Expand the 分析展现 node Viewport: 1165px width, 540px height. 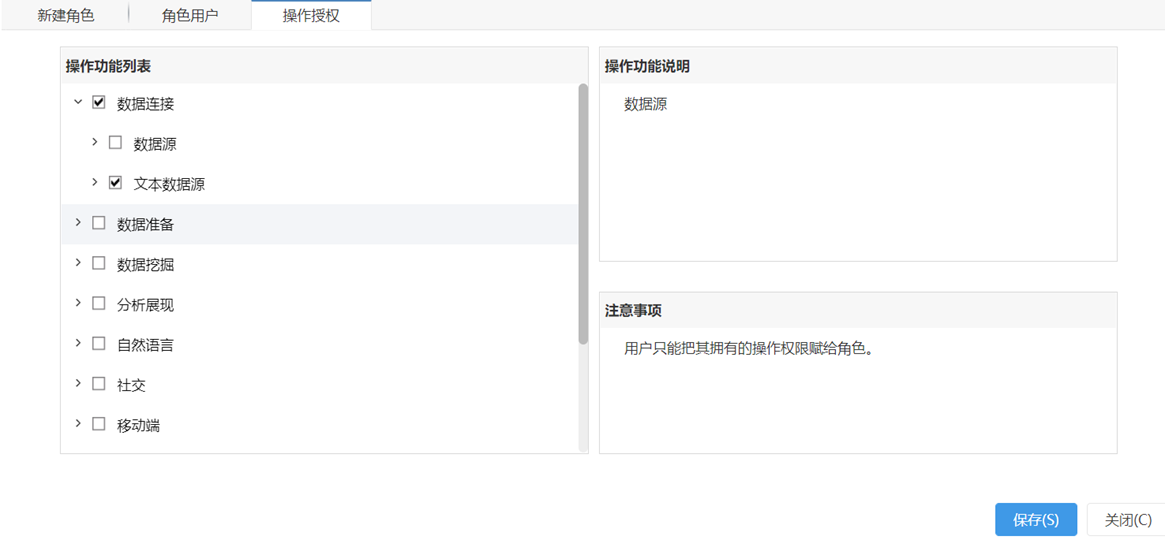click(x=77, y=302)
